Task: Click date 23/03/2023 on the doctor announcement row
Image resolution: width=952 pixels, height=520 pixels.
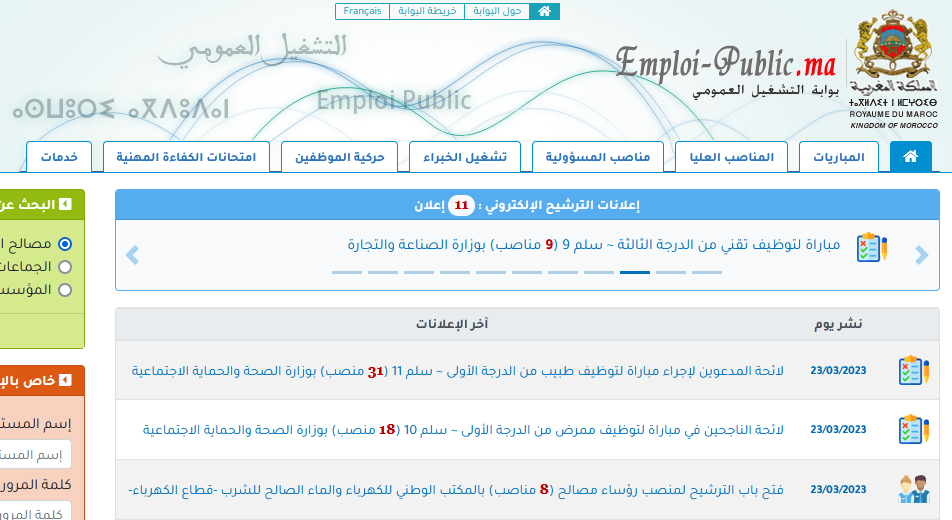Action: 838,371
